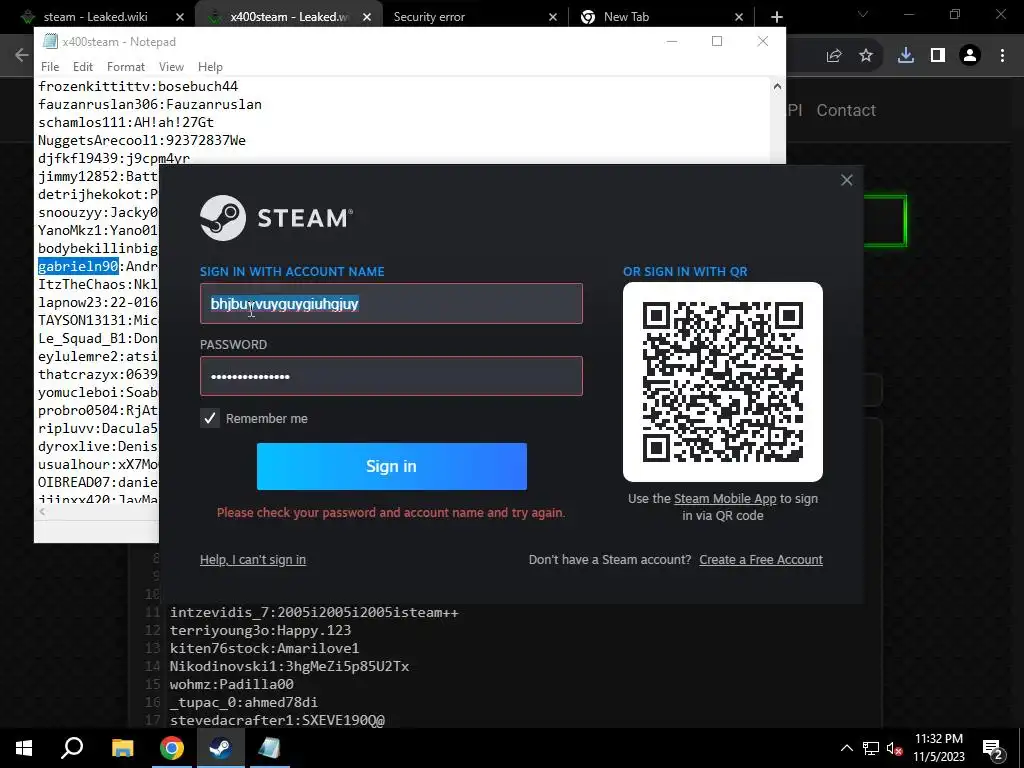Select the 'x400steam - Leaked.w' tab

click(287, 17)
